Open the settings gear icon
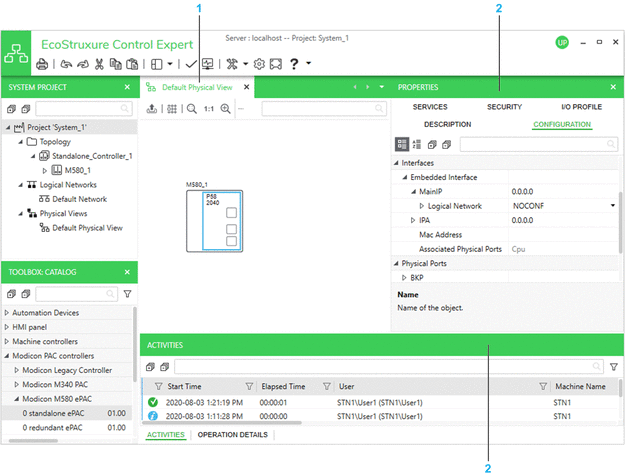Screen dimensions: 626x476 [x=259, y=64]
